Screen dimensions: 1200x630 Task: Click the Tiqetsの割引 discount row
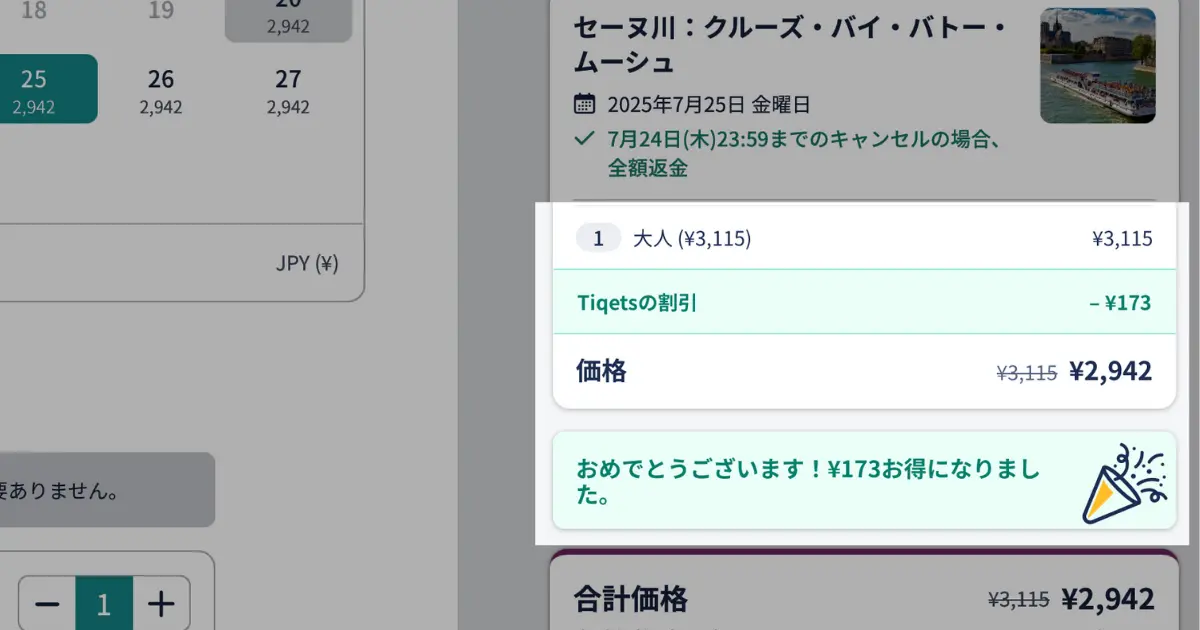coord(865,302)
